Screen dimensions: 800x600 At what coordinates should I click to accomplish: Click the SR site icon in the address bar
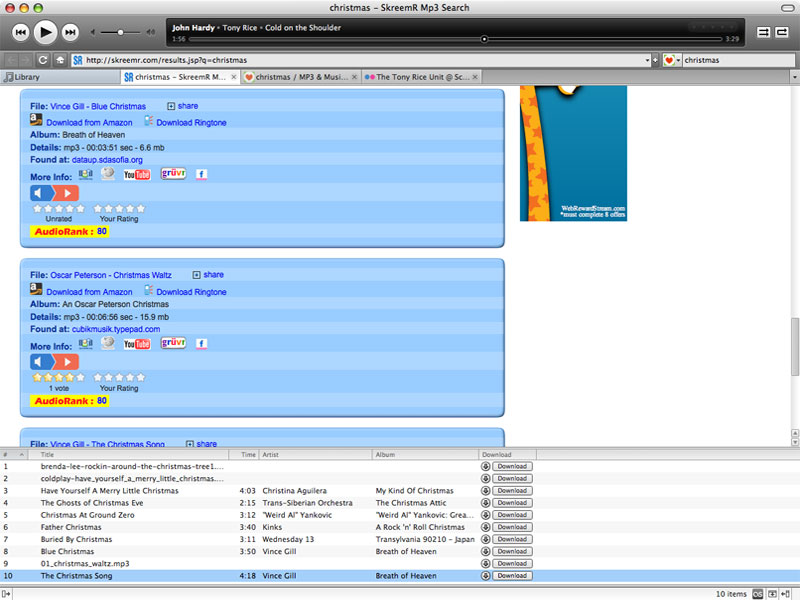tap(78, 60)
